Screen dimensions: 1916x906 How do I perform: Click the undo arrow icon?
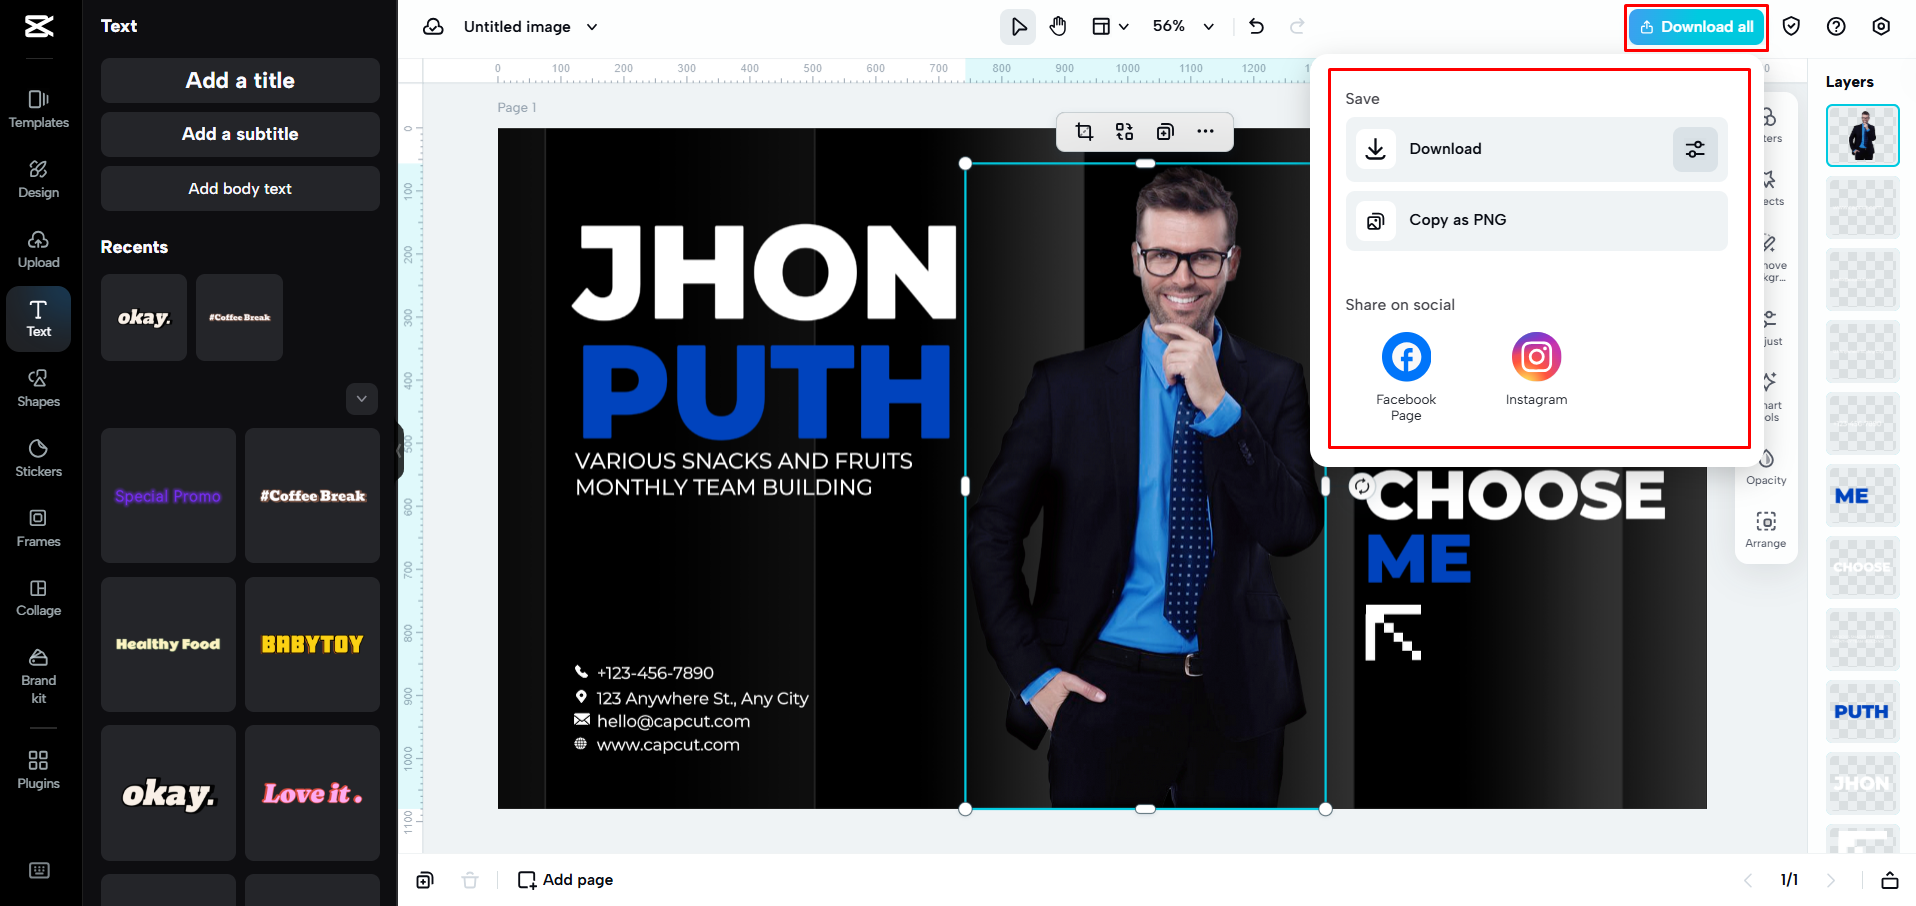coord(1257,27)
